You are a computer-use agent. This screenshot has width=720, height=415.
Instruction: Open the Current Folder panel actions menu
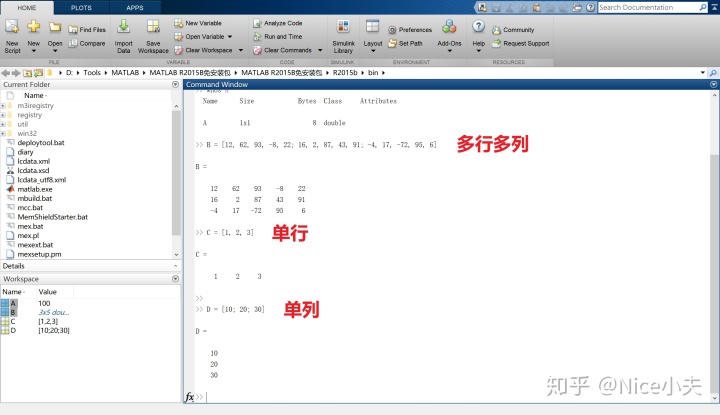pyautogui.click(x=175, y=84)
